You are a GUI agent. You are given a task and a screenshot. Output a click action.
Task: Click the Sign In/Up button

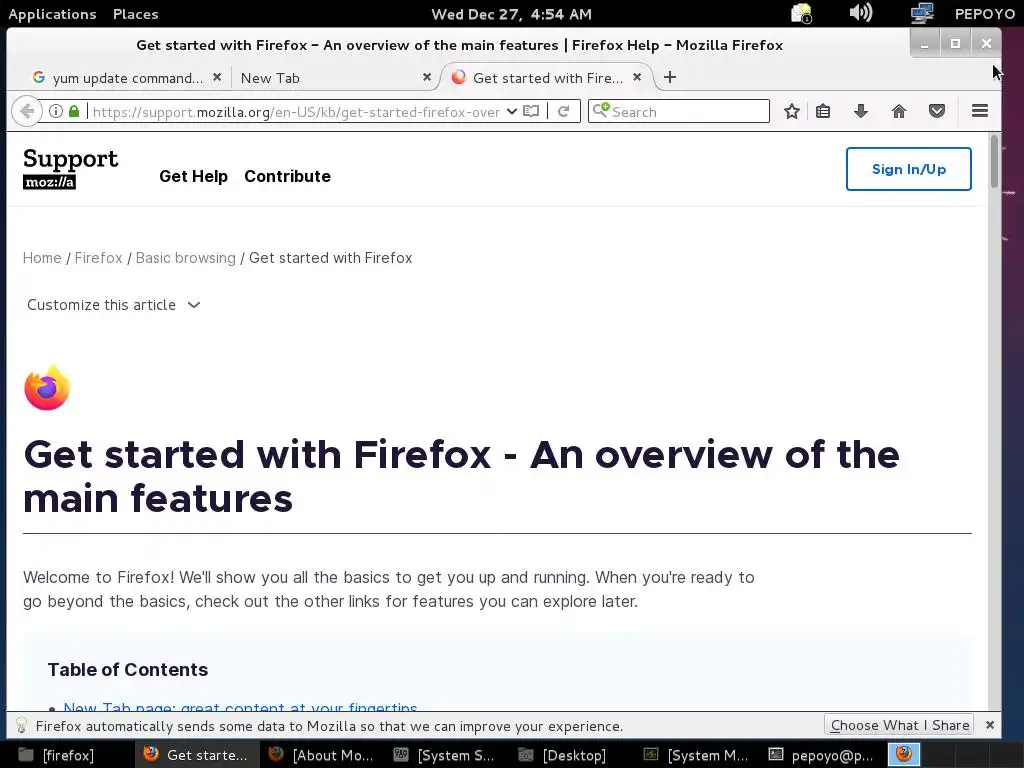coord(908,169)
